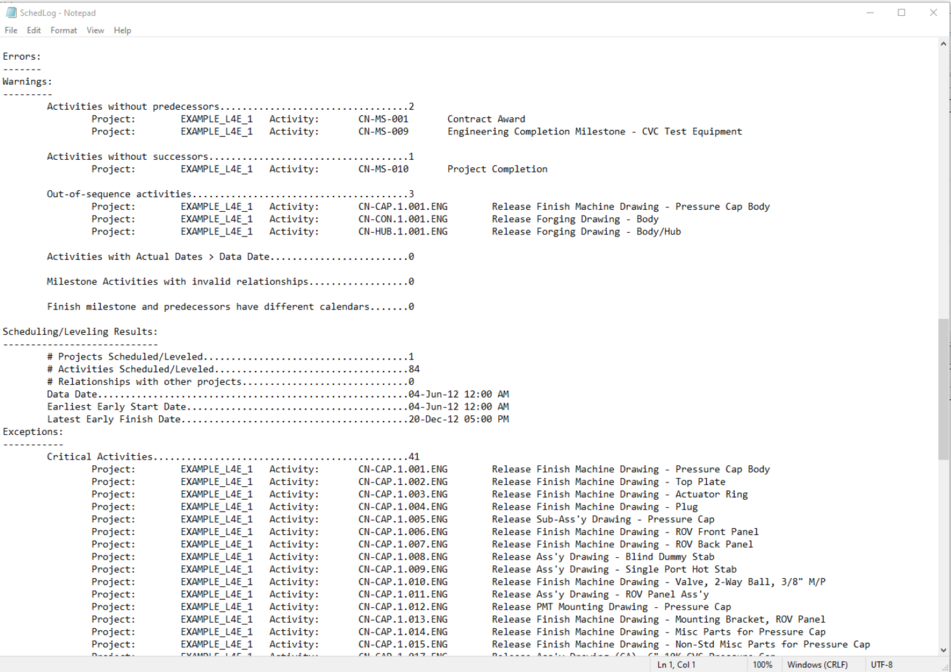Click the 100% zoom level indicator

click(762, 664)
